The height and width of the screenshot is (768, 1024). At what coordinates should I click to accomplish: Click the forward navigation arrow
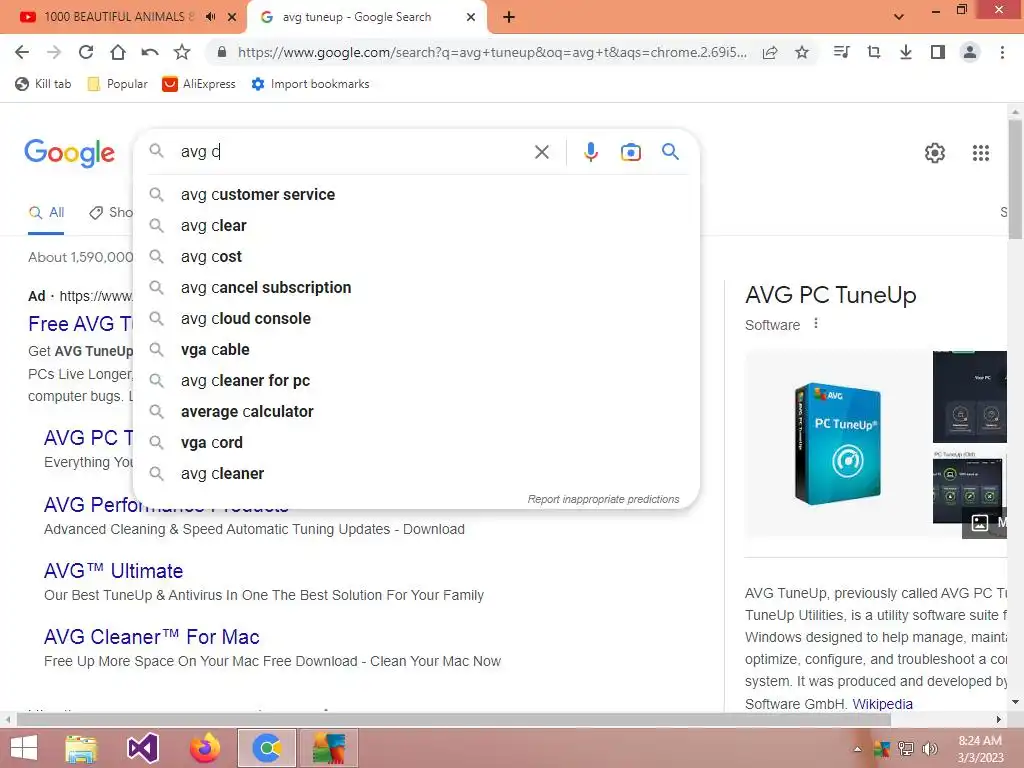tap(54, 52)
